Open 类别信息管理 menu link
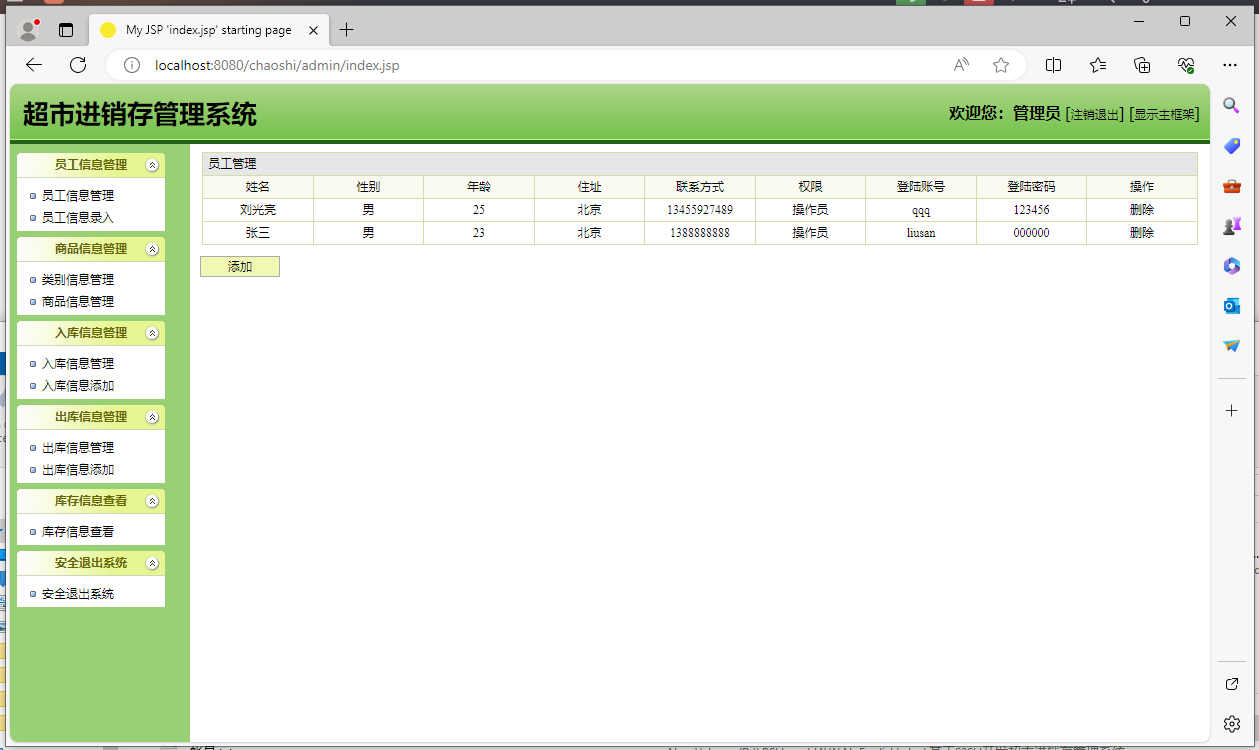Screen dimensions: 1259x750 (78, 280)
